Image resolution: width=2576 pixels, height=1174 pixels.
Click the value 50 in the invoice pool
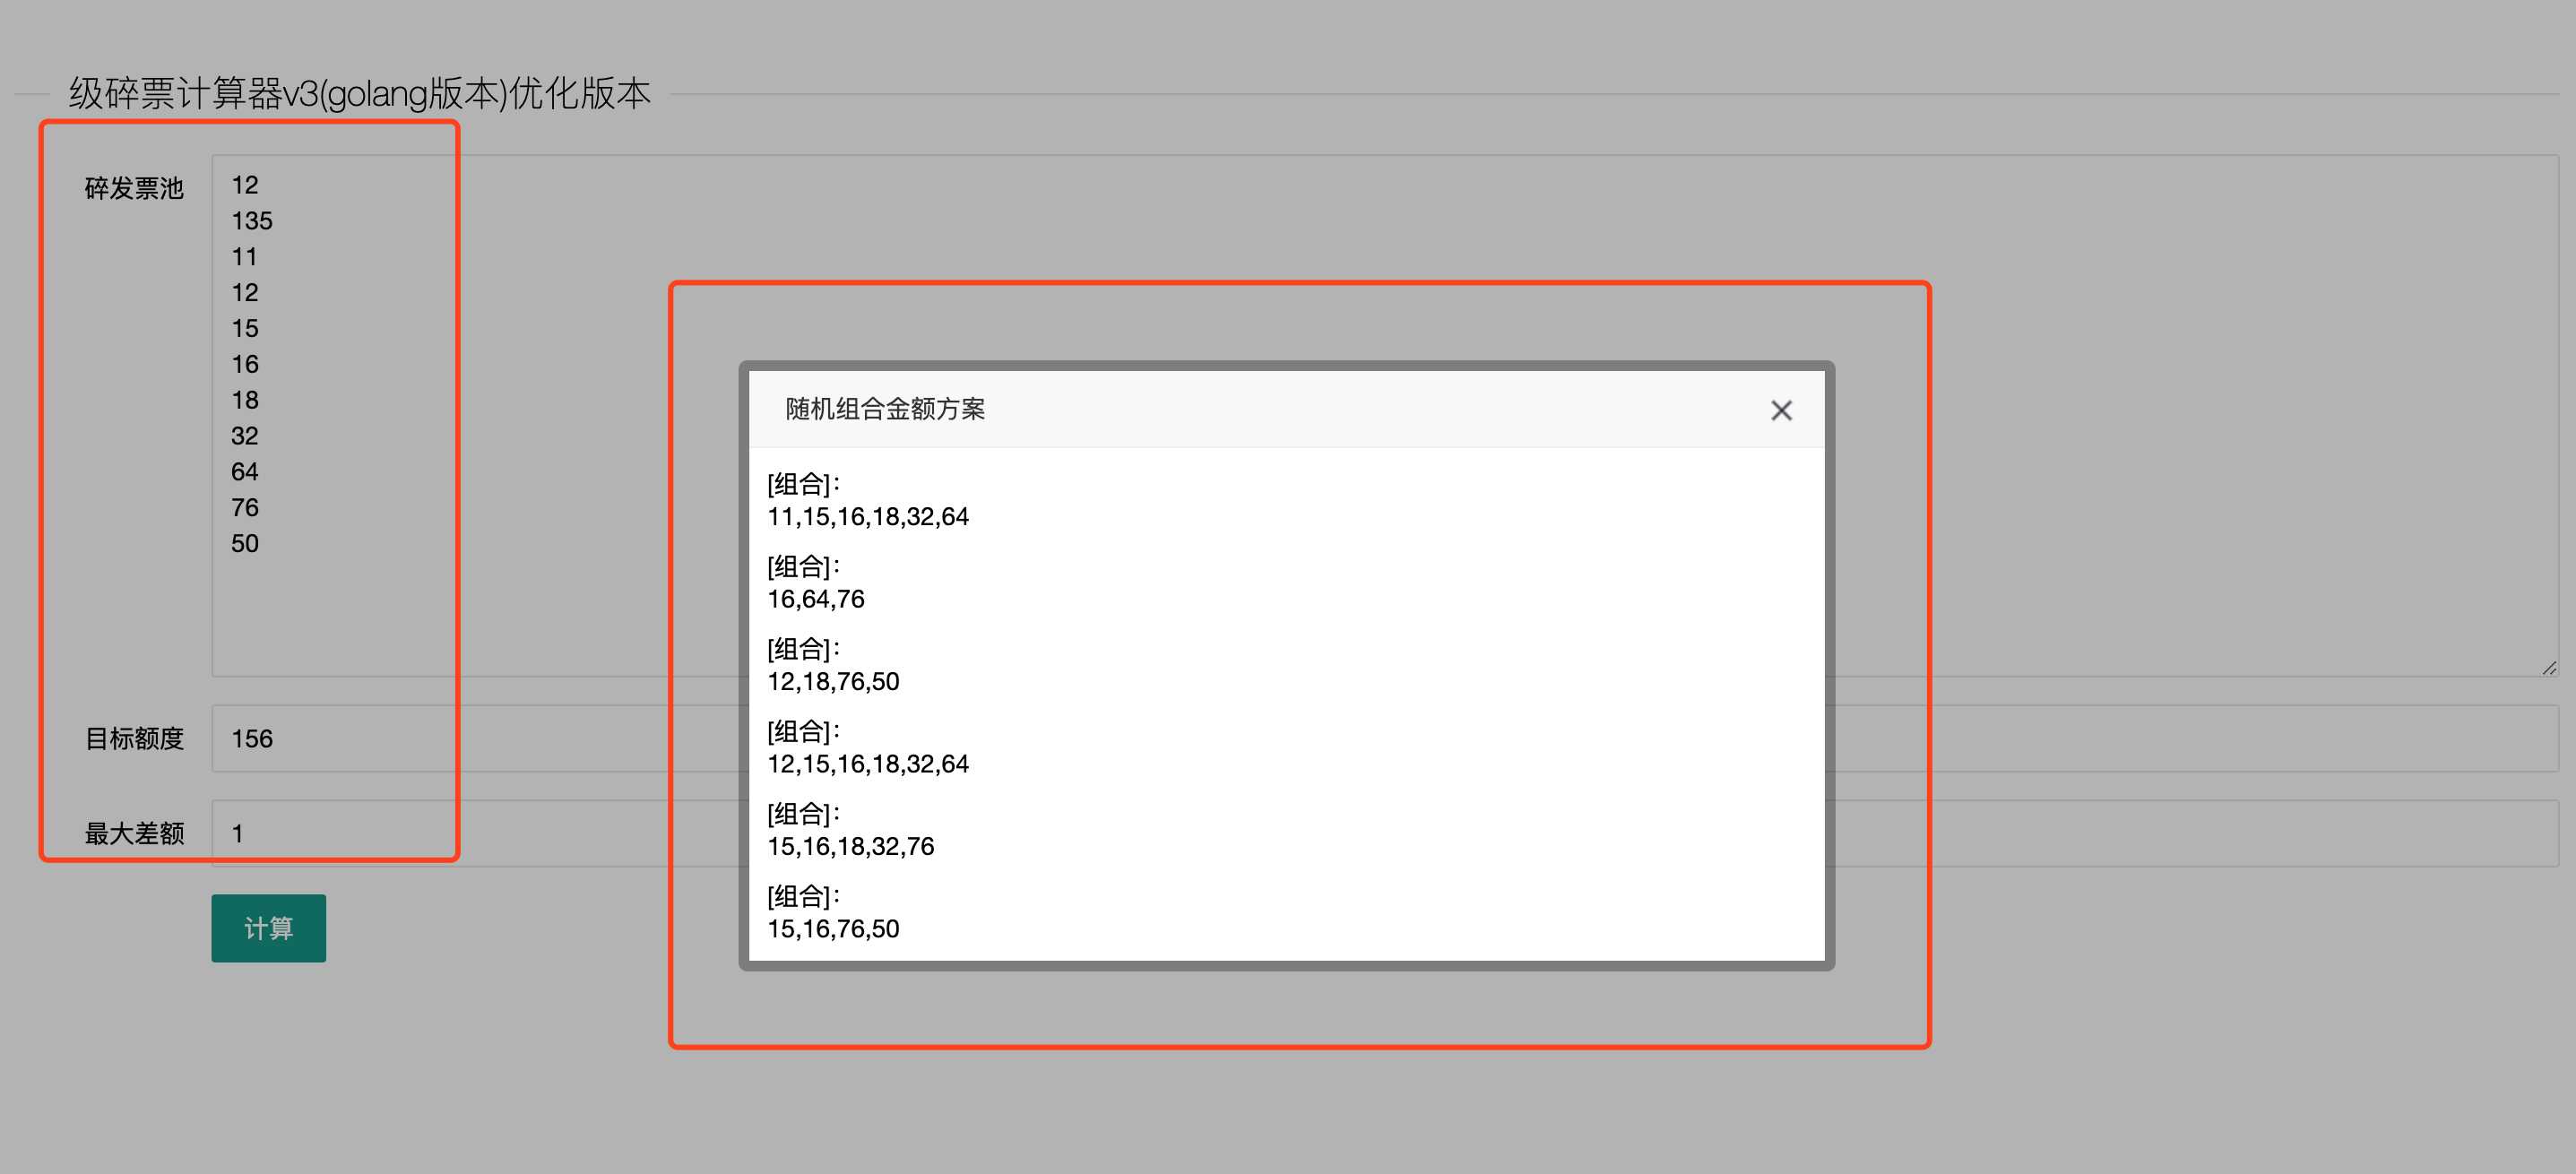pos(244,544)
